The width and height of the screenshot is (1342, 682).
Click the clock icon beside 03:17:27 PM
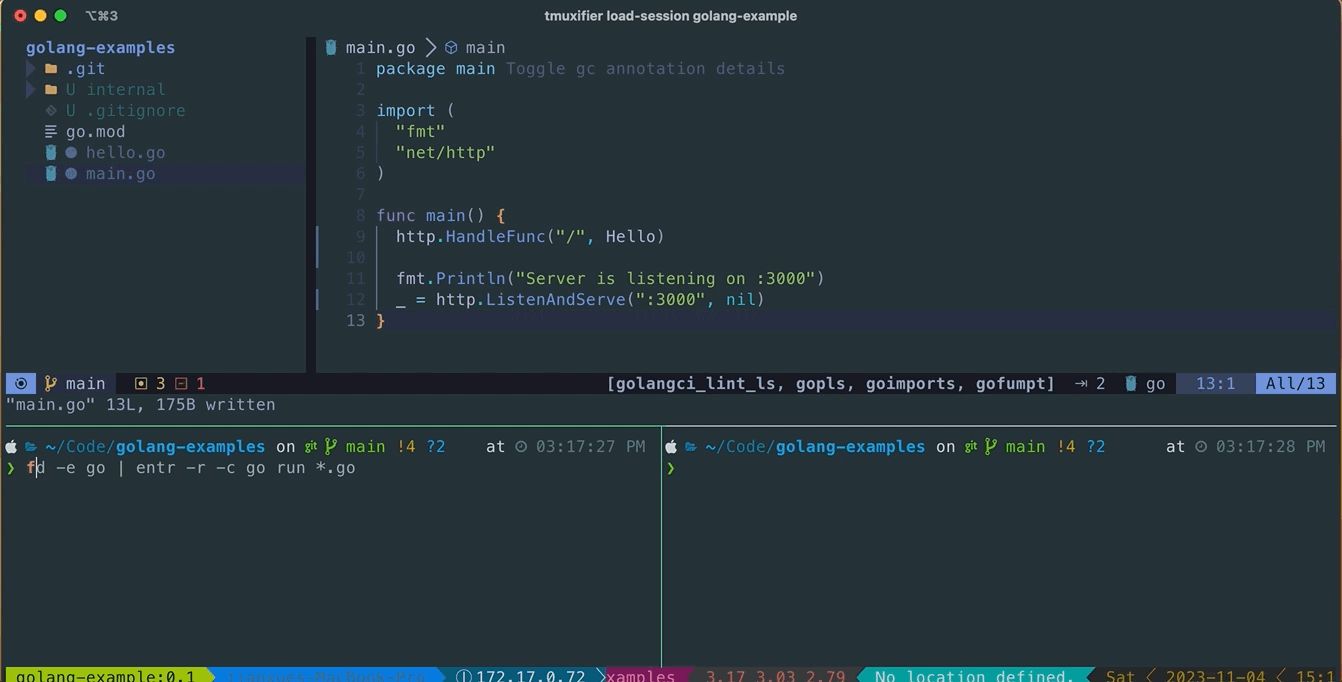click(x=521, y=447)
